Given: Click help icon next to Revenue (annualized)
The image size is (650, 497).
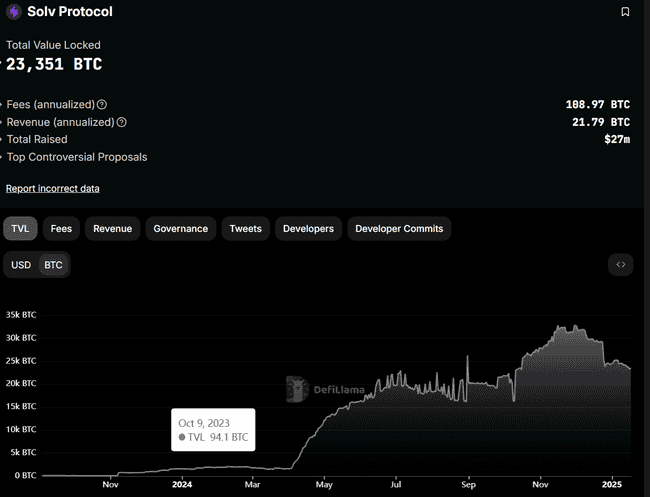Looking at the screenshot, I should tap(122, 122).
